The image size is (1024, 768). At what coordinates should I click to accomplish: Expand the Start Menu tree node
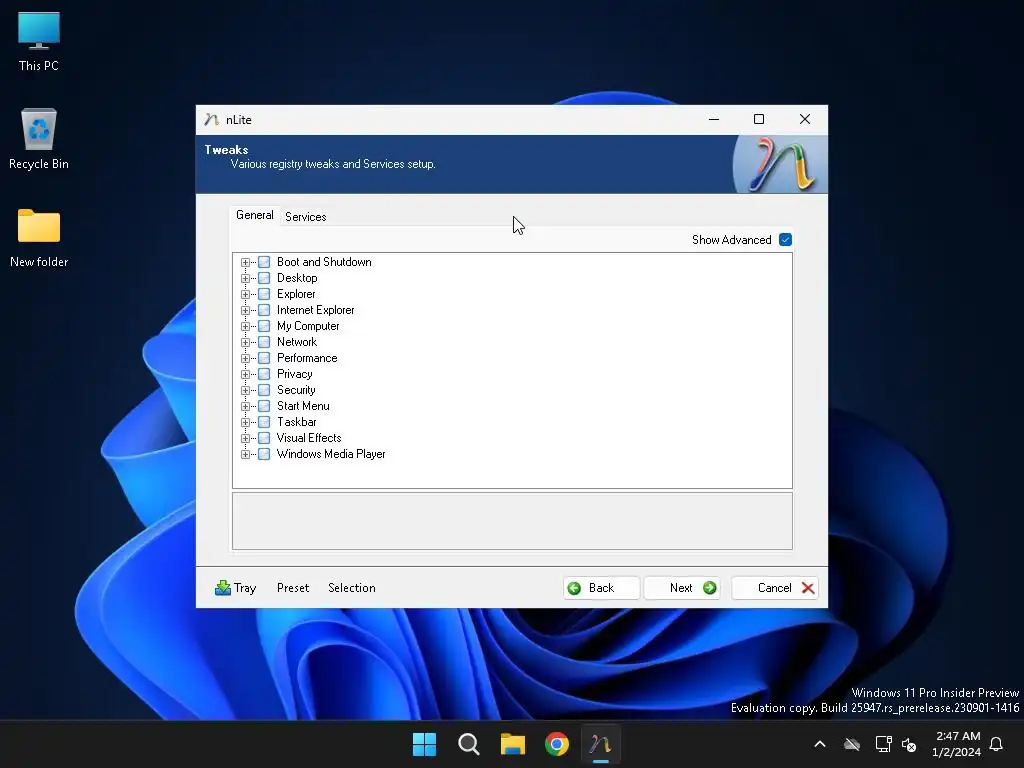[246, 406]
